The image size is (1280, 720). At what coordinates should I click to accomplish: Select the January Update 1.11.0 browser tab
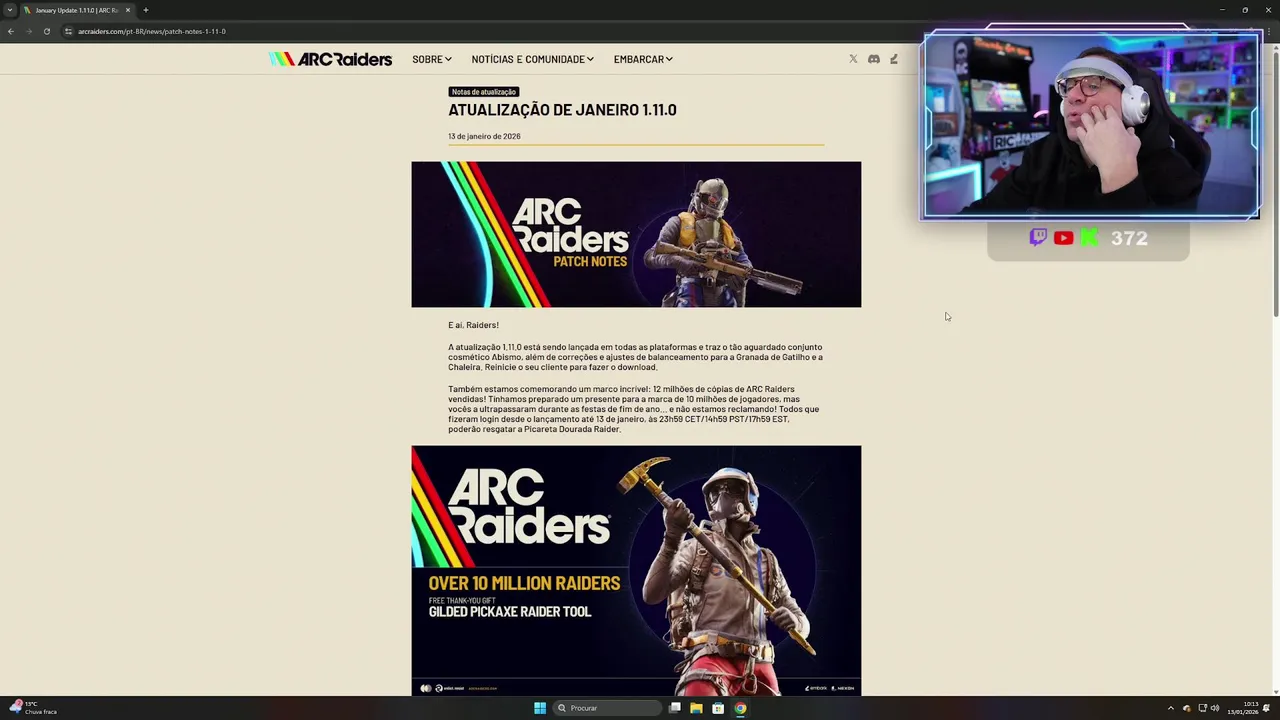click(x=77, y=10)
